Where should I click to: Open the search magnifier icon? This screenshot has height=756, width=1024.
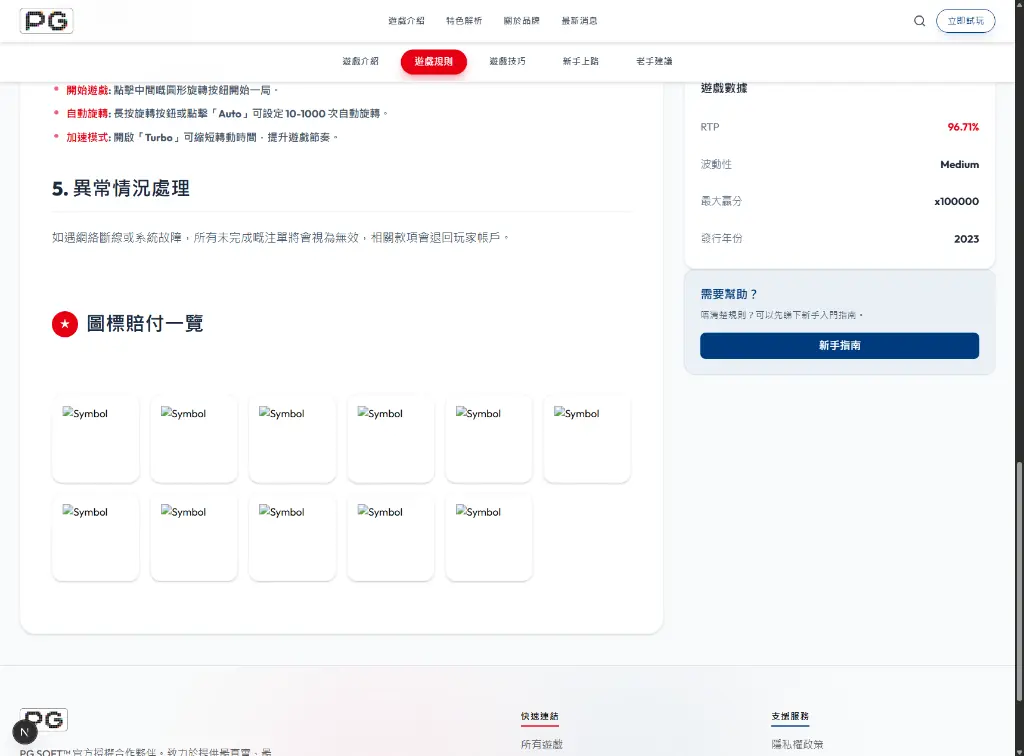(x=919, y=21)
